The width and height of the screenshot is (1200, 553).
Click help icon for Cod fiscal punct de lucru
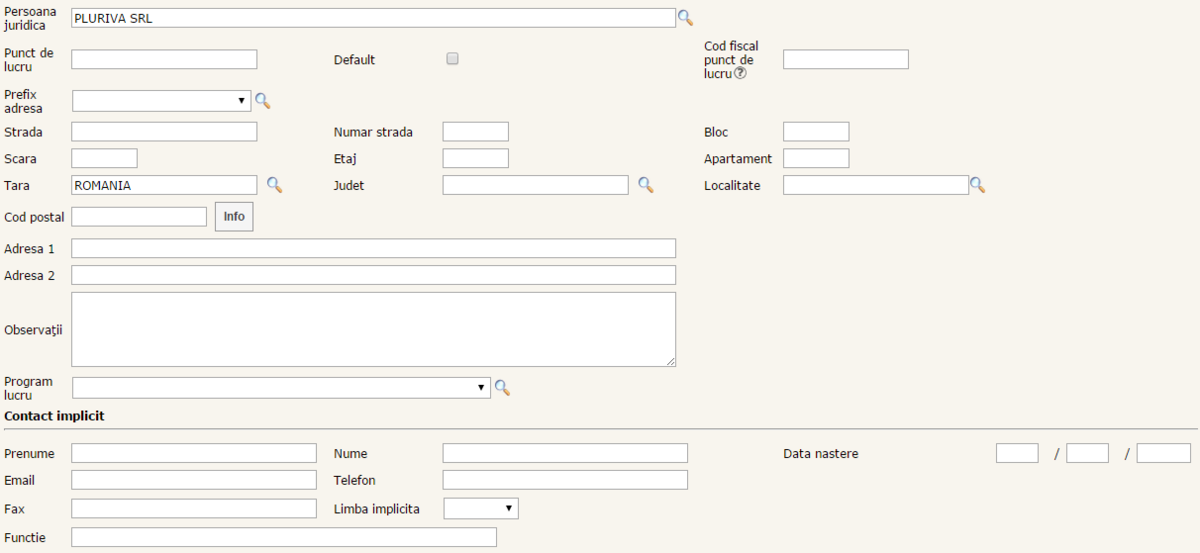click(740, 73)
